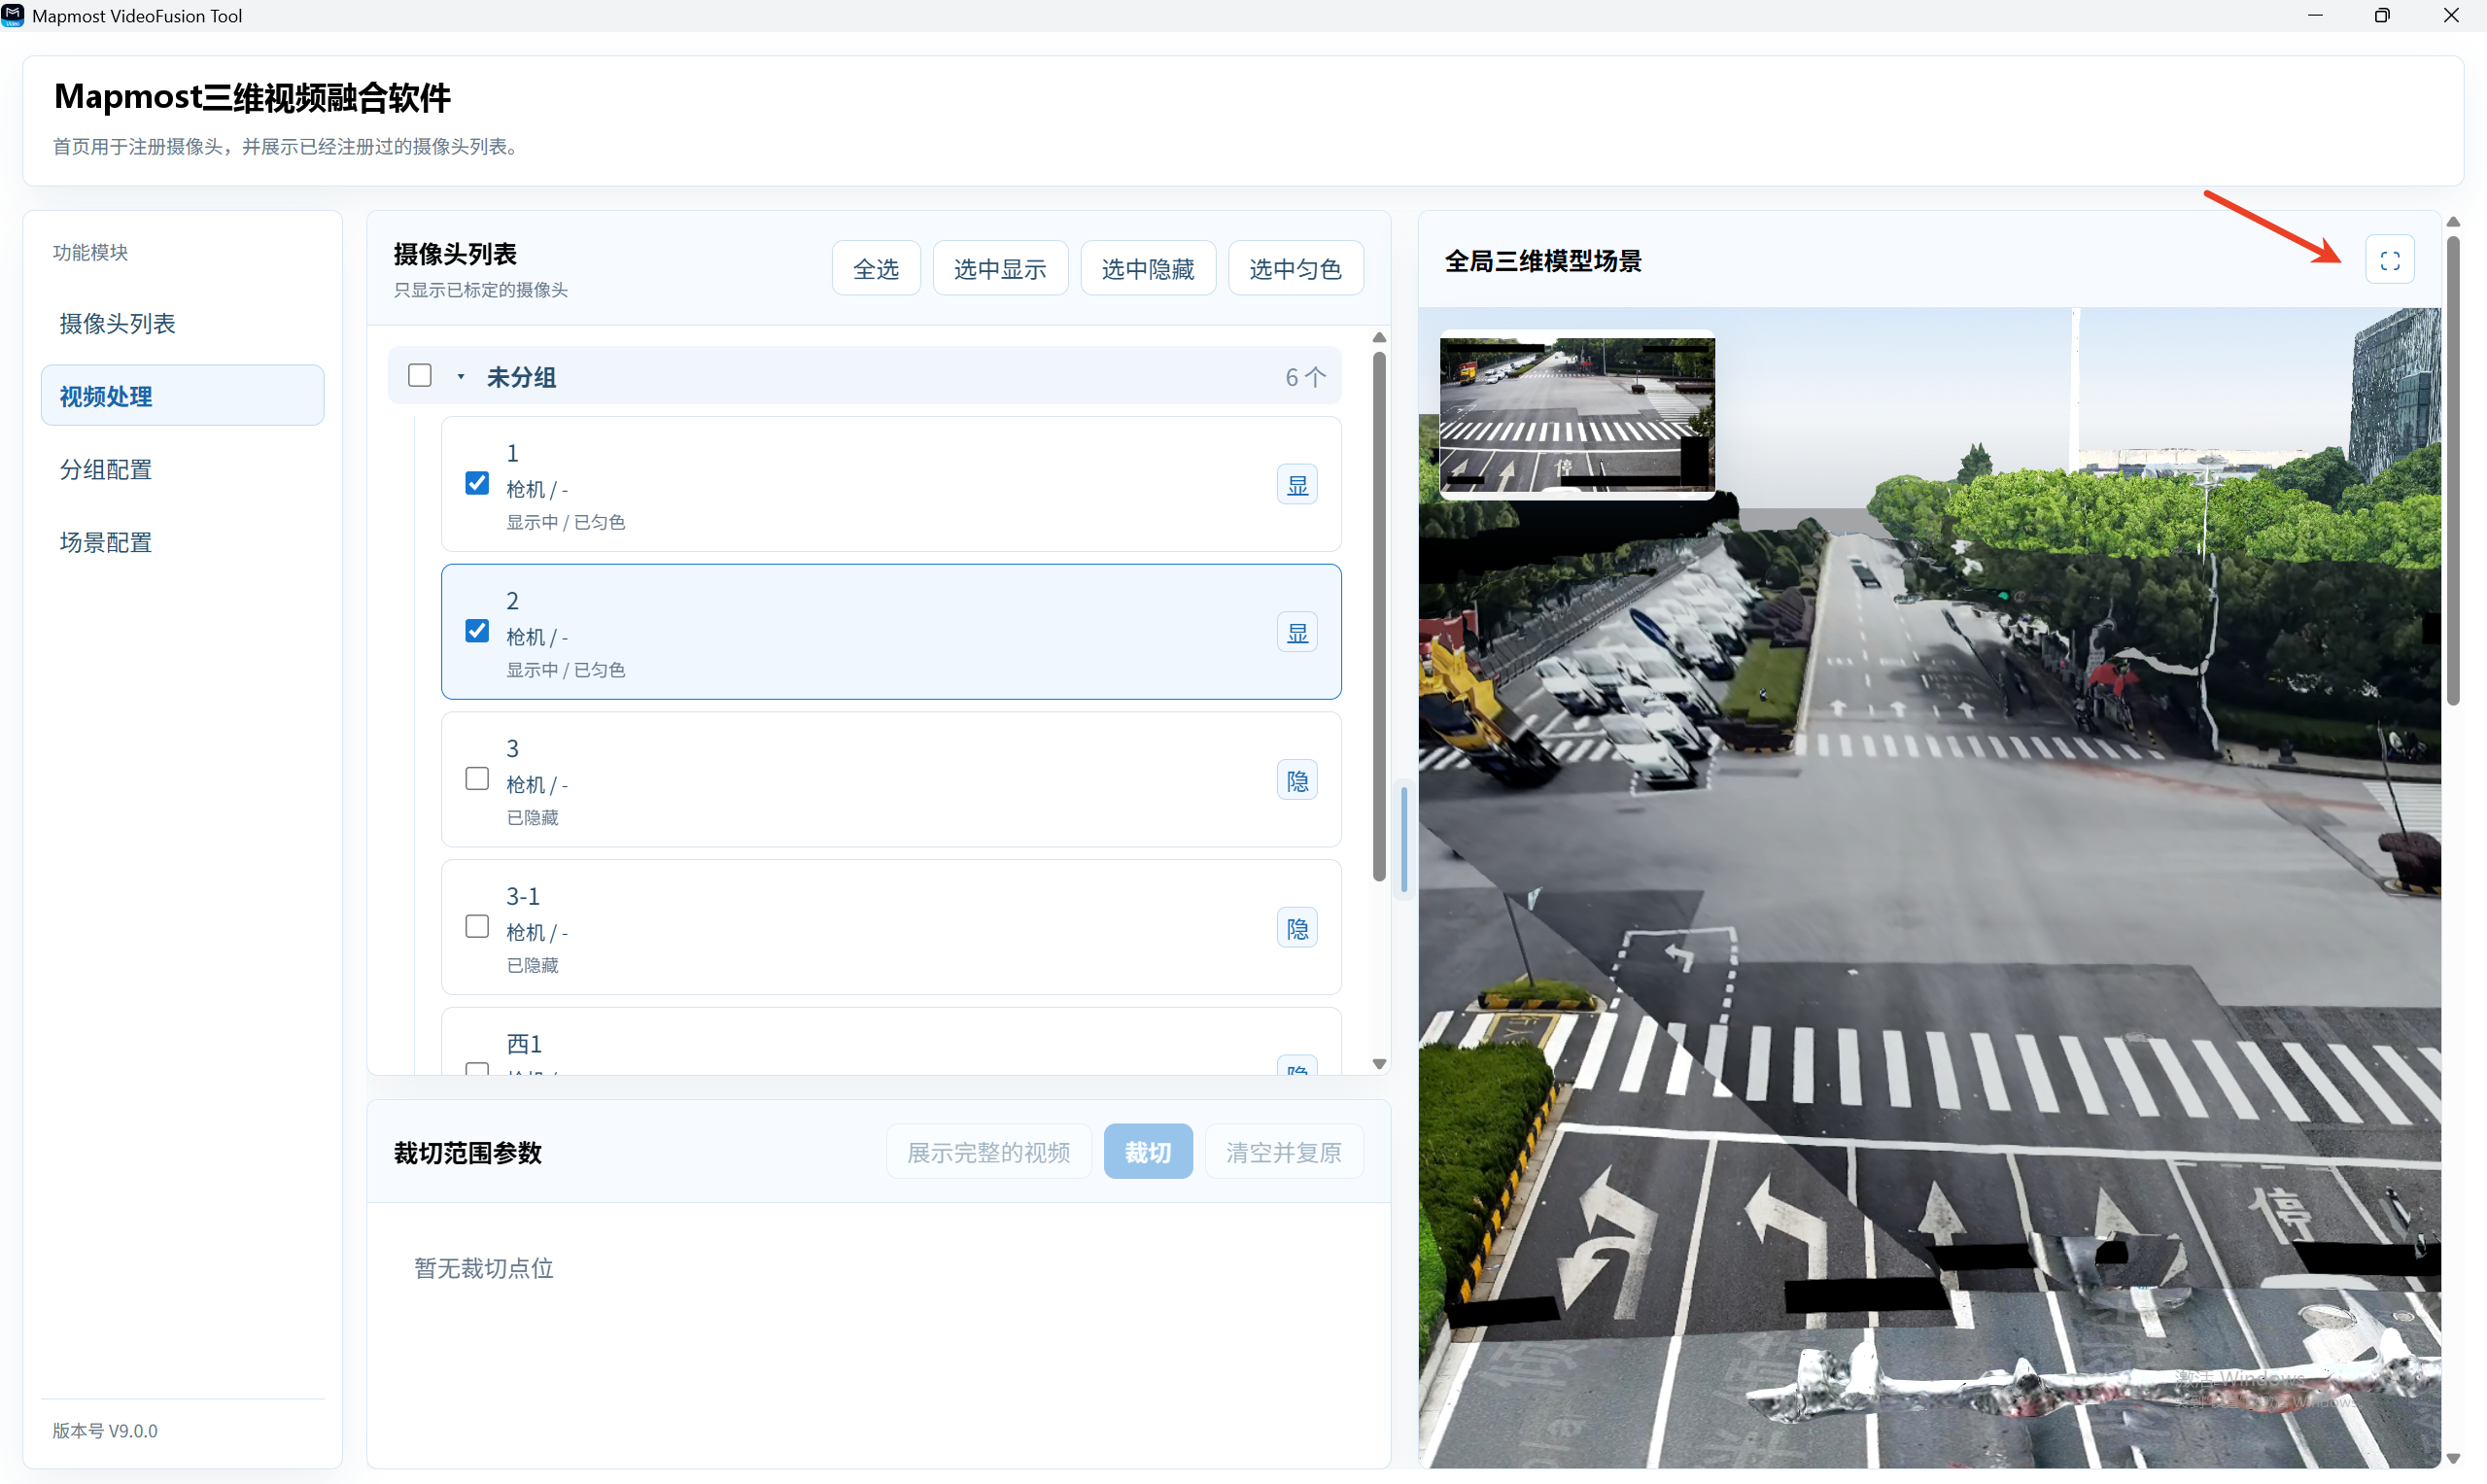Select the camera 3 list card
This screenshot has height=1484, width=2487.
[x=891, y=780]
